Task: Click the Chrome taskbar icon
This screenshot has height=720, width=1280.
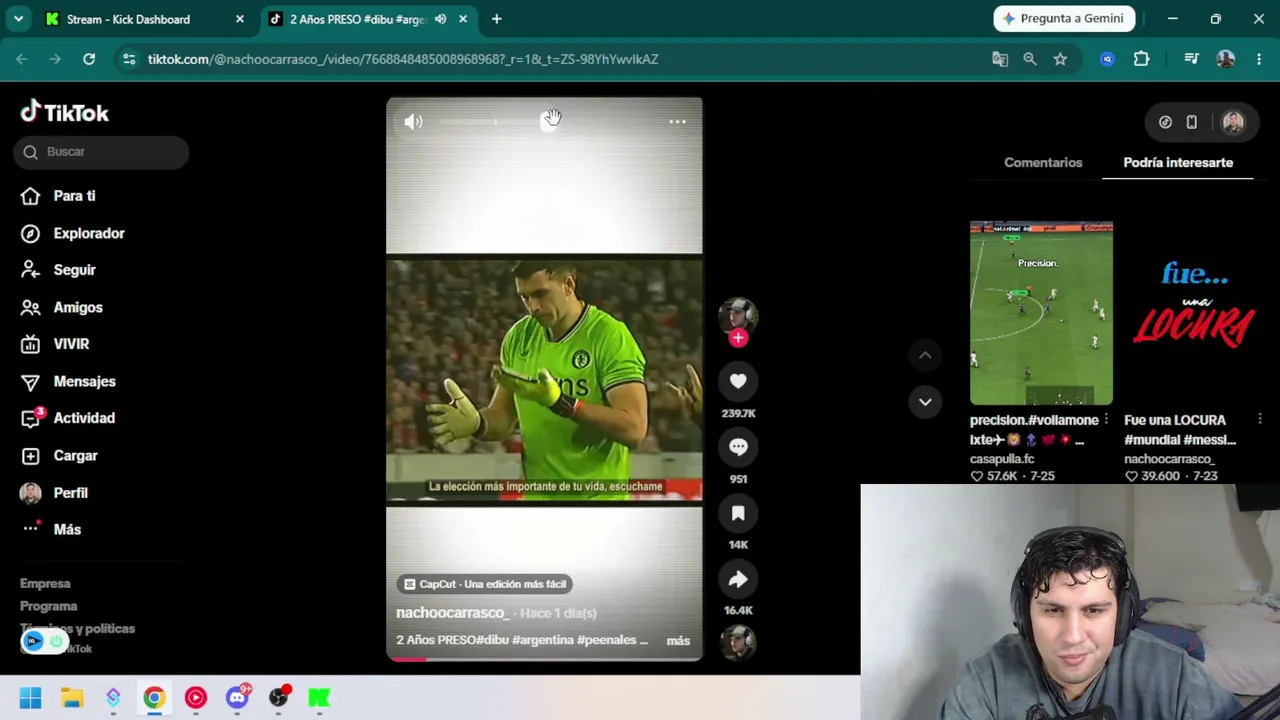Action: 154,698
